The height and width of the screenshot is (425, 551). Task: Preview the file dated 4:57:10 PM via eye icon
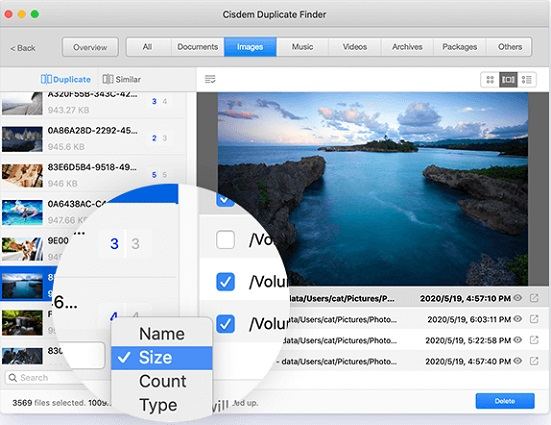pyautogui.click(x=517, y=298)
